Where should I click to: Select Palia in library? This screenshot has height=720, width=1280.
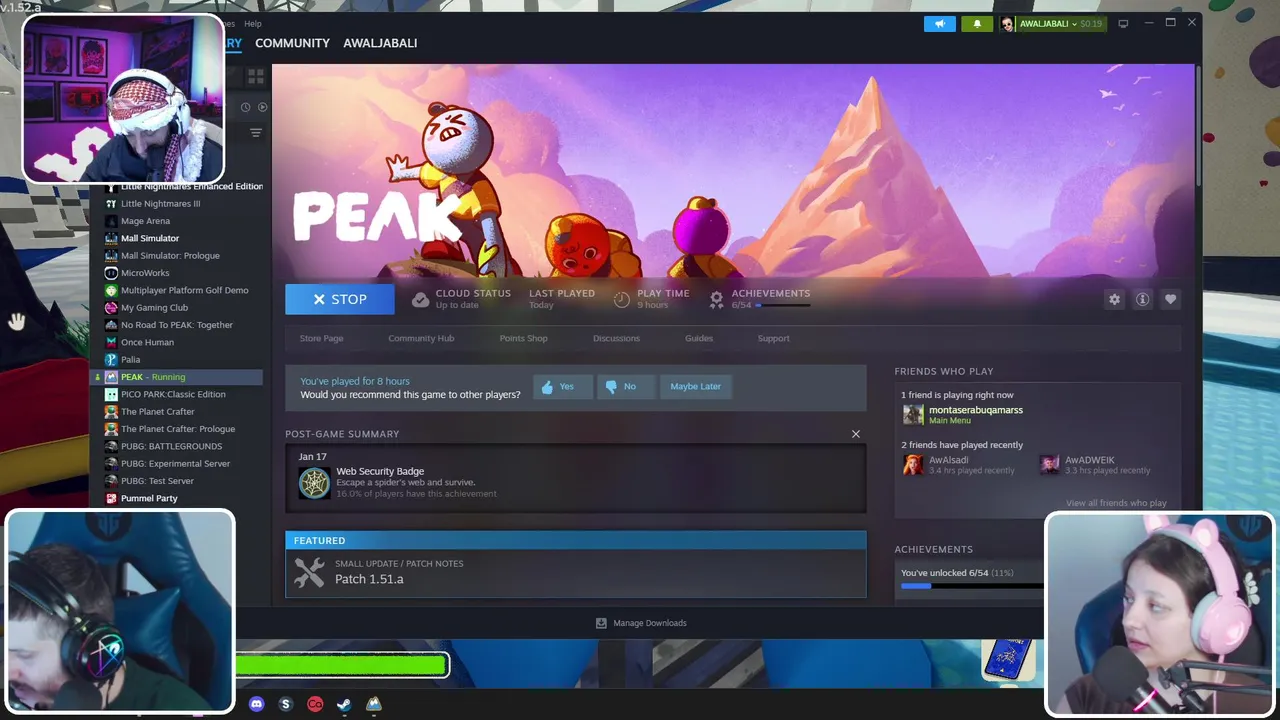point(130,359)
